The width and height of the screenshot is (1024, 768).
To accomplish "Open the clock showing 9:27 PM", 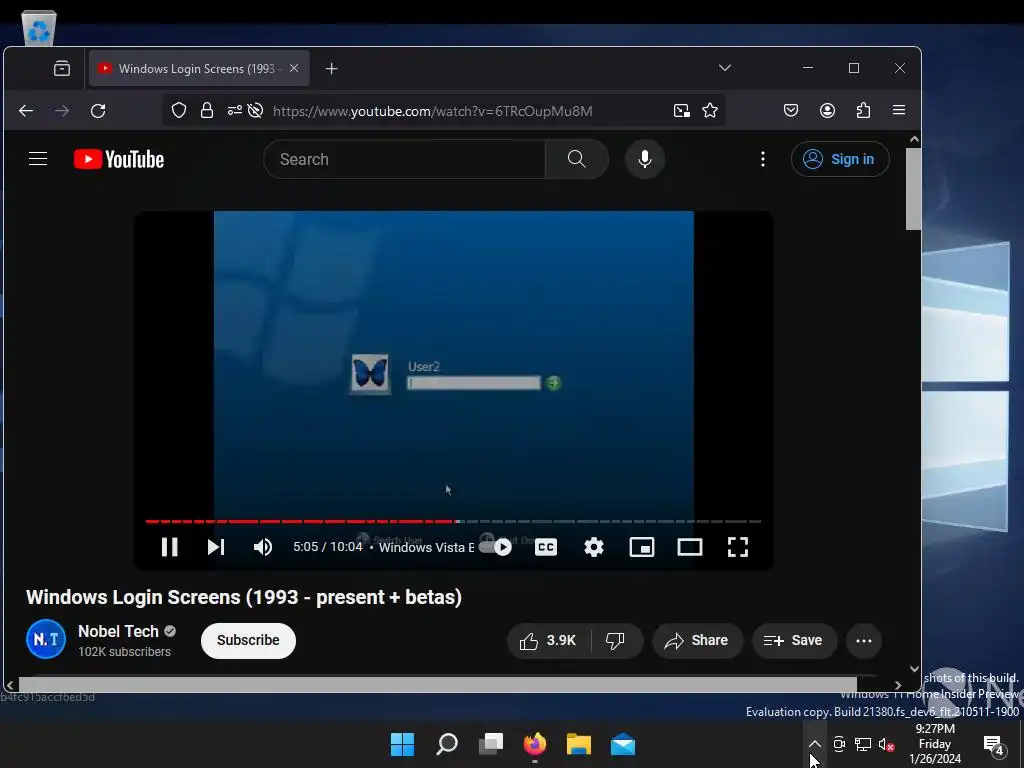I will [x=935, y=744].
